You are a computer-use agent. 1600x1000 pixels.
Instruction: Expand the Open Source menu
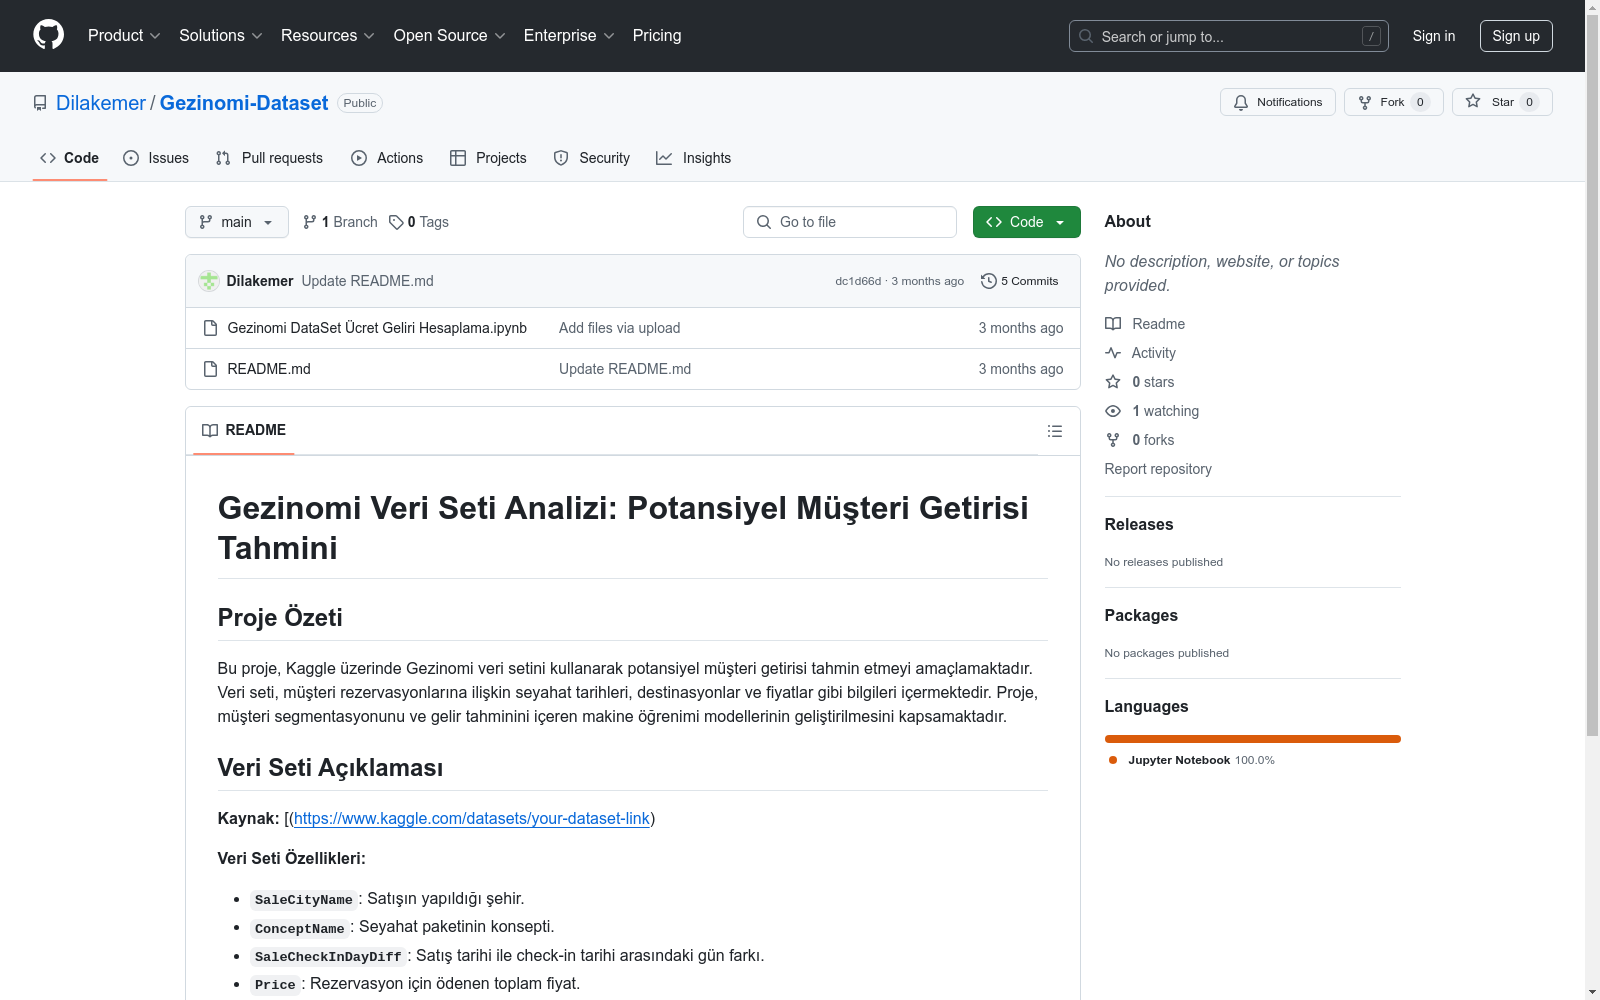point(450,36)
